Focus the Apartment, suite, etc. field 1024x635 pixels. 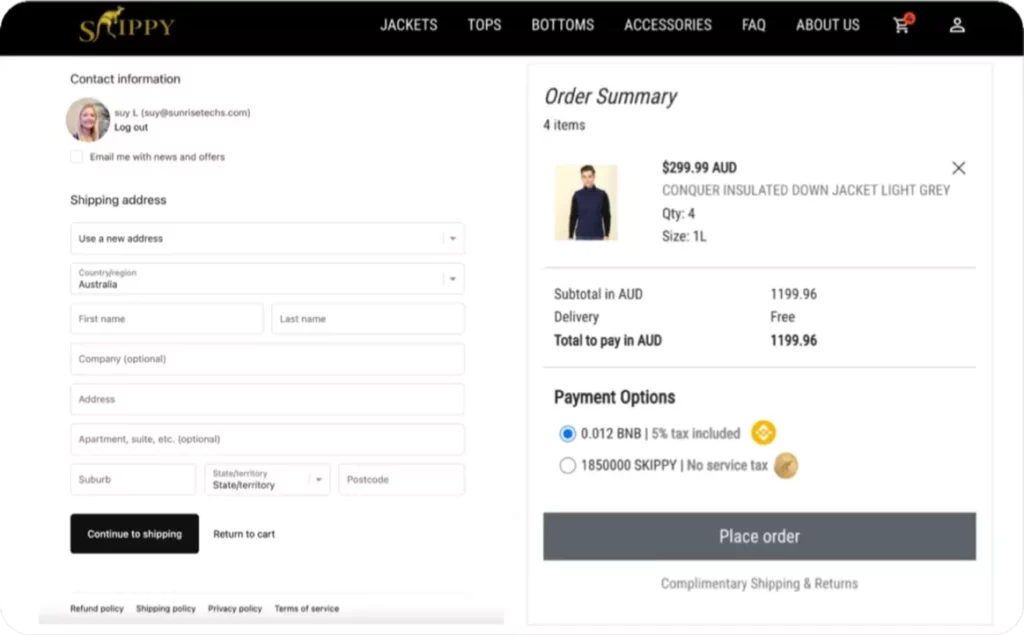click(267, 439)
